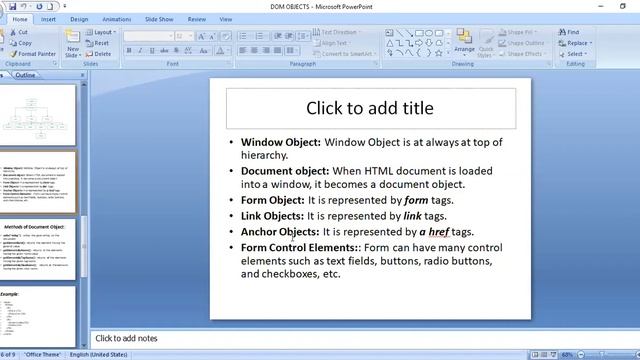The width and height of the screenshot is (640, 360).
Task: Open the Layout dropdown
Action: (101, 32)
